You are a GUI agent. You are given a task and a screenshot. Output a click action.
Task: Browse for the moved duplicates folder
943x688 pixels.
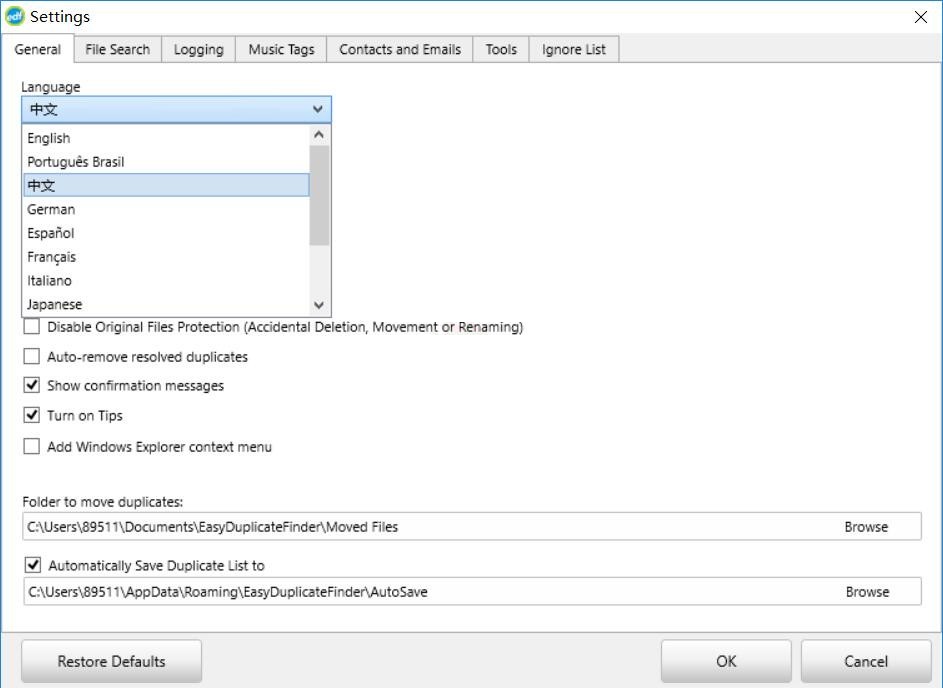pyautogui.click(x=866, y=527)
